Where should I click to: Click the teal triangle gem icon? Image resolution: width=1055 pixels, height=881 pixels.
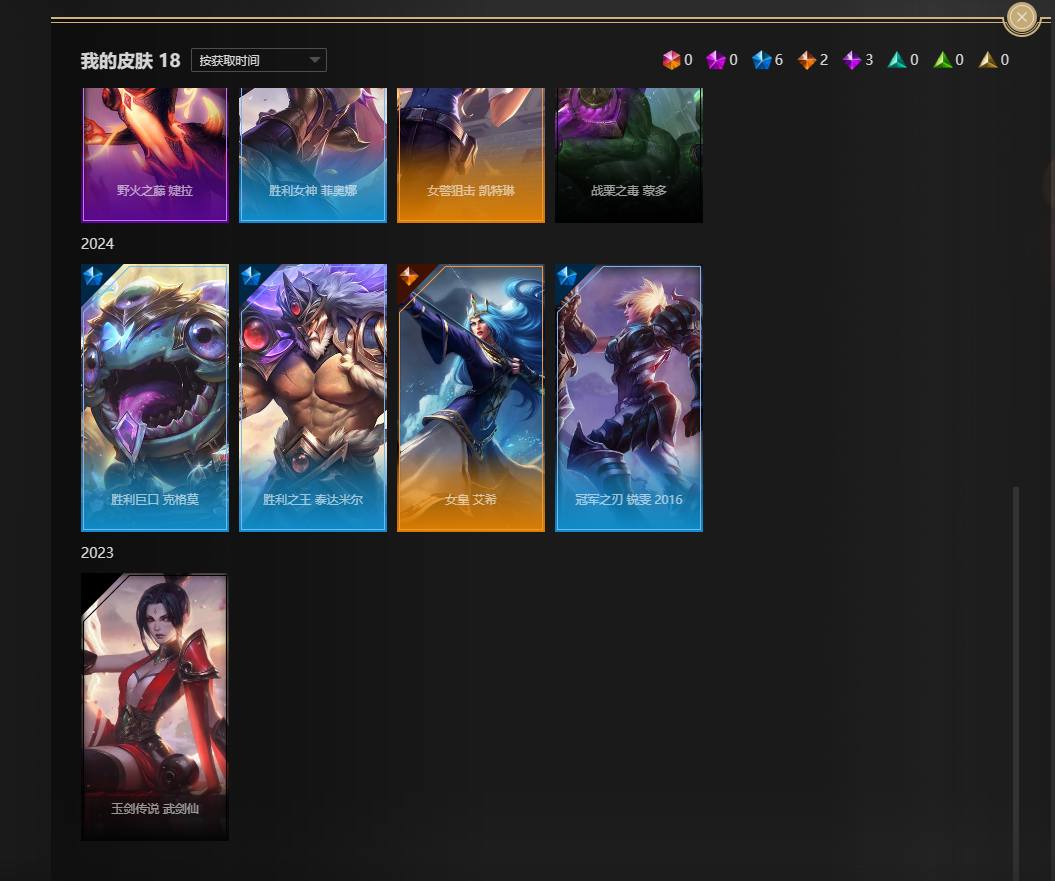click(x=897, y=60)
